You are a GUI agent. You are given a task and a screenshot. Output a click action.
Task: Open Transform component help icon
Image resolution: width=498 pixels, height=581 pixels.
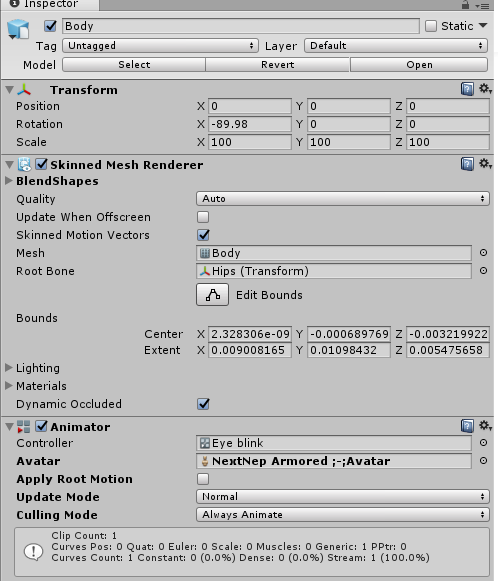click(467, 89)
